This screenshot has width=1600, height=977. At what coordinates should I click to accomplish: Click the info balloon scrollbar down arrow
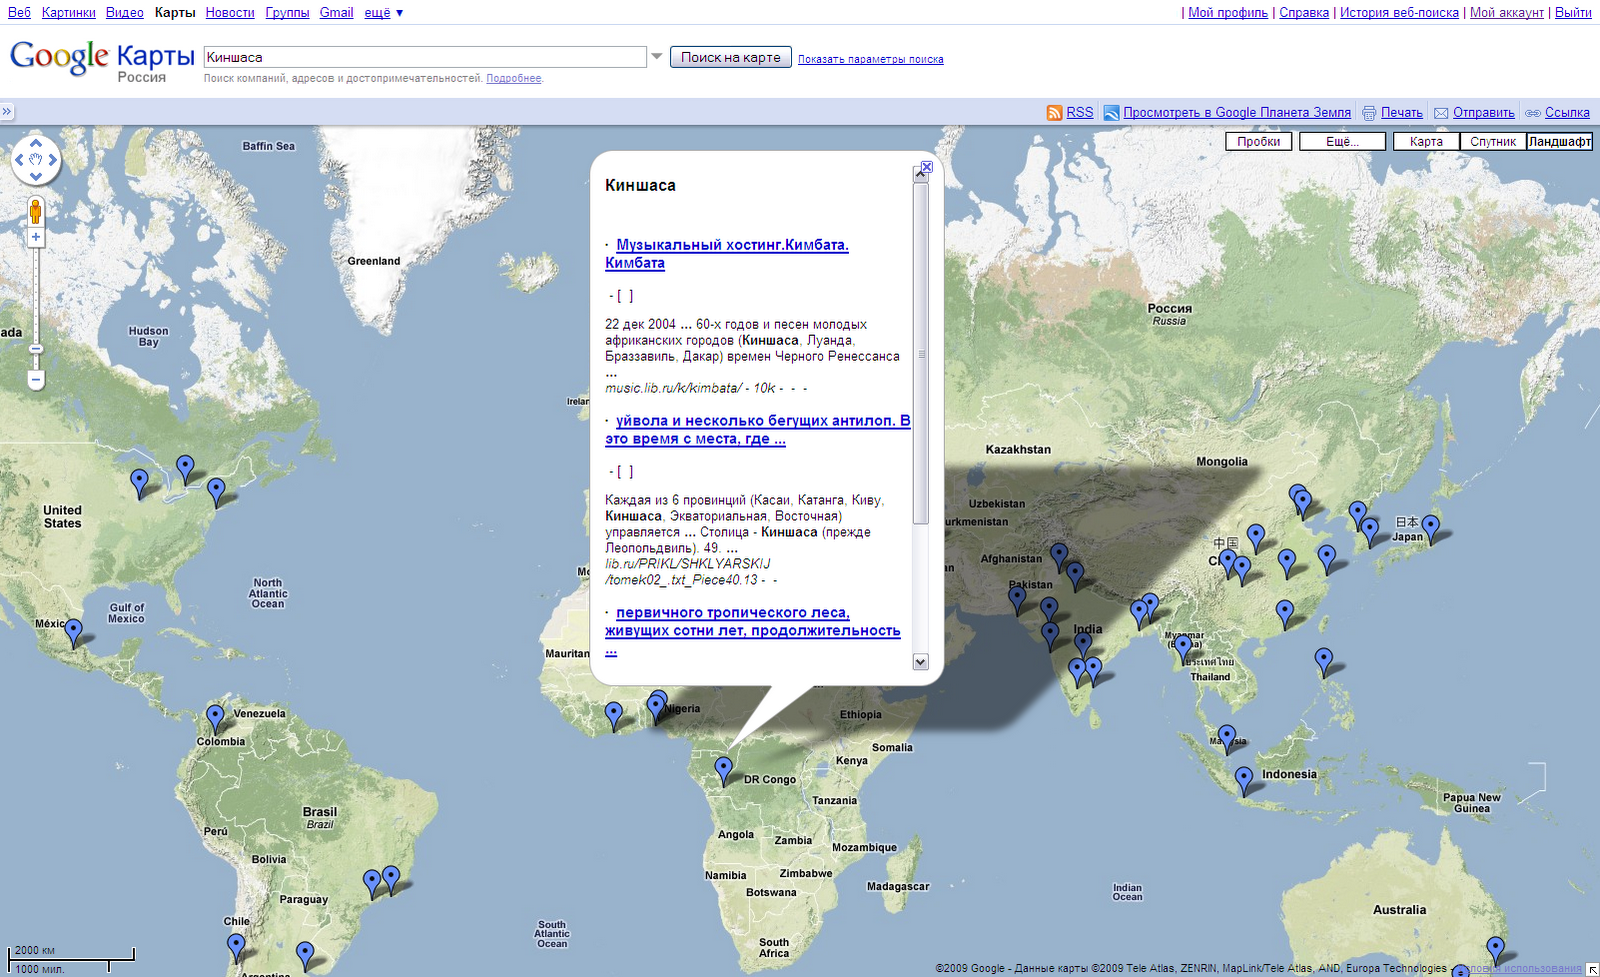pos(921,662)
